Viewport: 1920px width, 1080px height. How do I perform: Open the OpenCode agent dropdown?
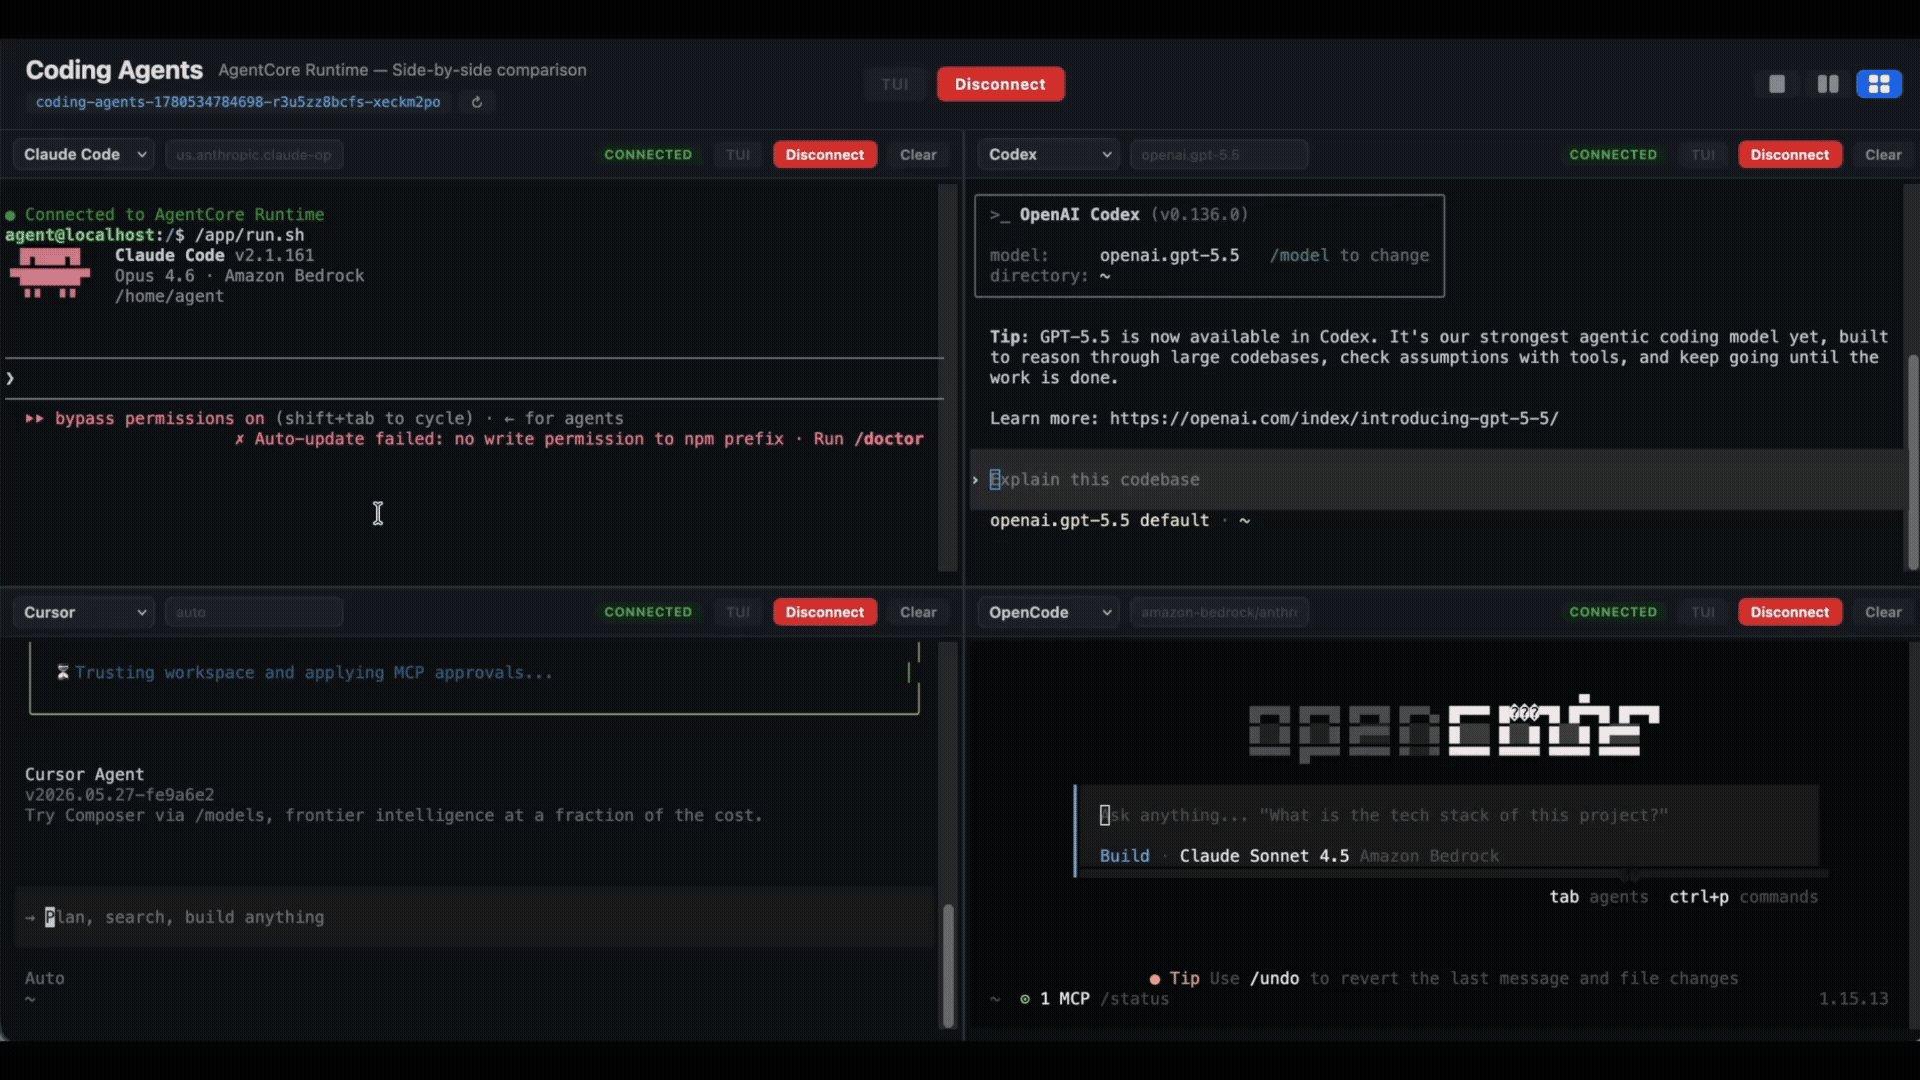pos(1049,612)
